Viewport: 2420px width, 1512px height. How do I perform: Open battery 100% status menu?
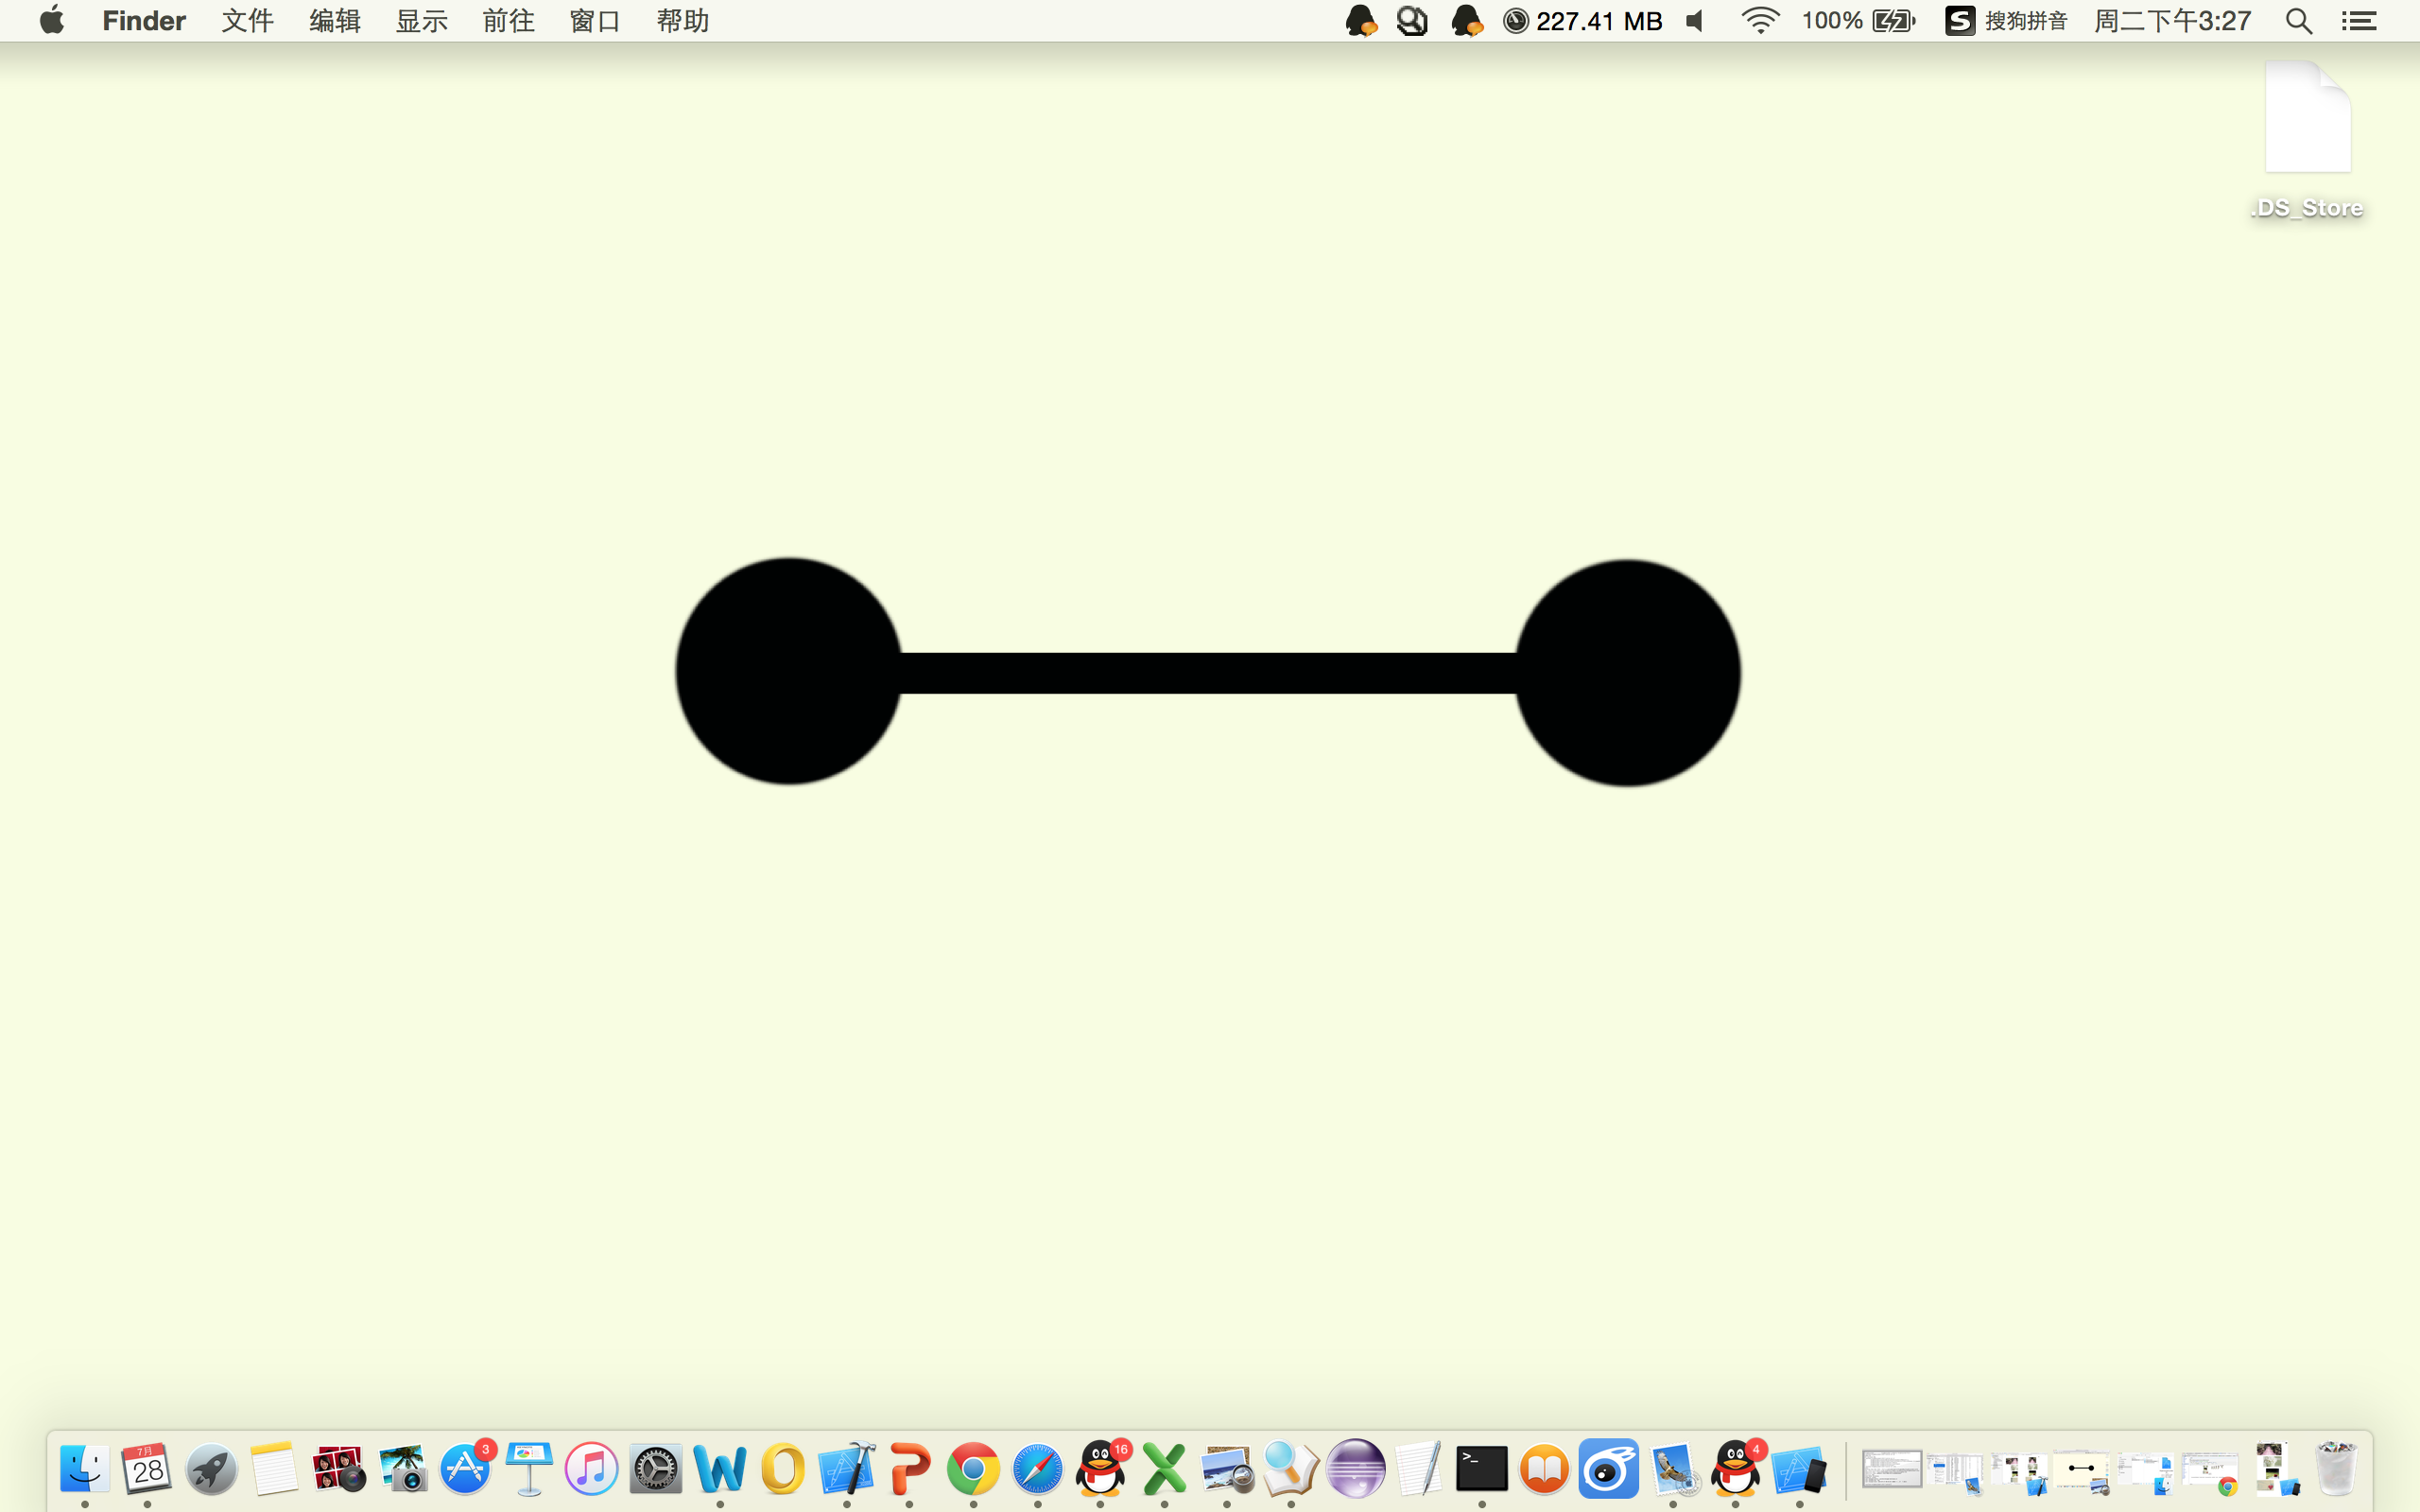click(x=1858, y=21)
